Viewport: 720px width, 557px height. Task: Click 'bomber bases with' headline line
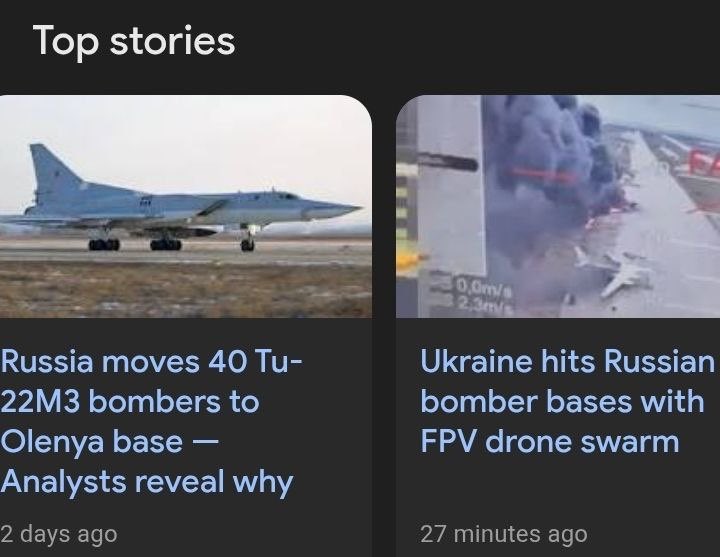[562, 401]
